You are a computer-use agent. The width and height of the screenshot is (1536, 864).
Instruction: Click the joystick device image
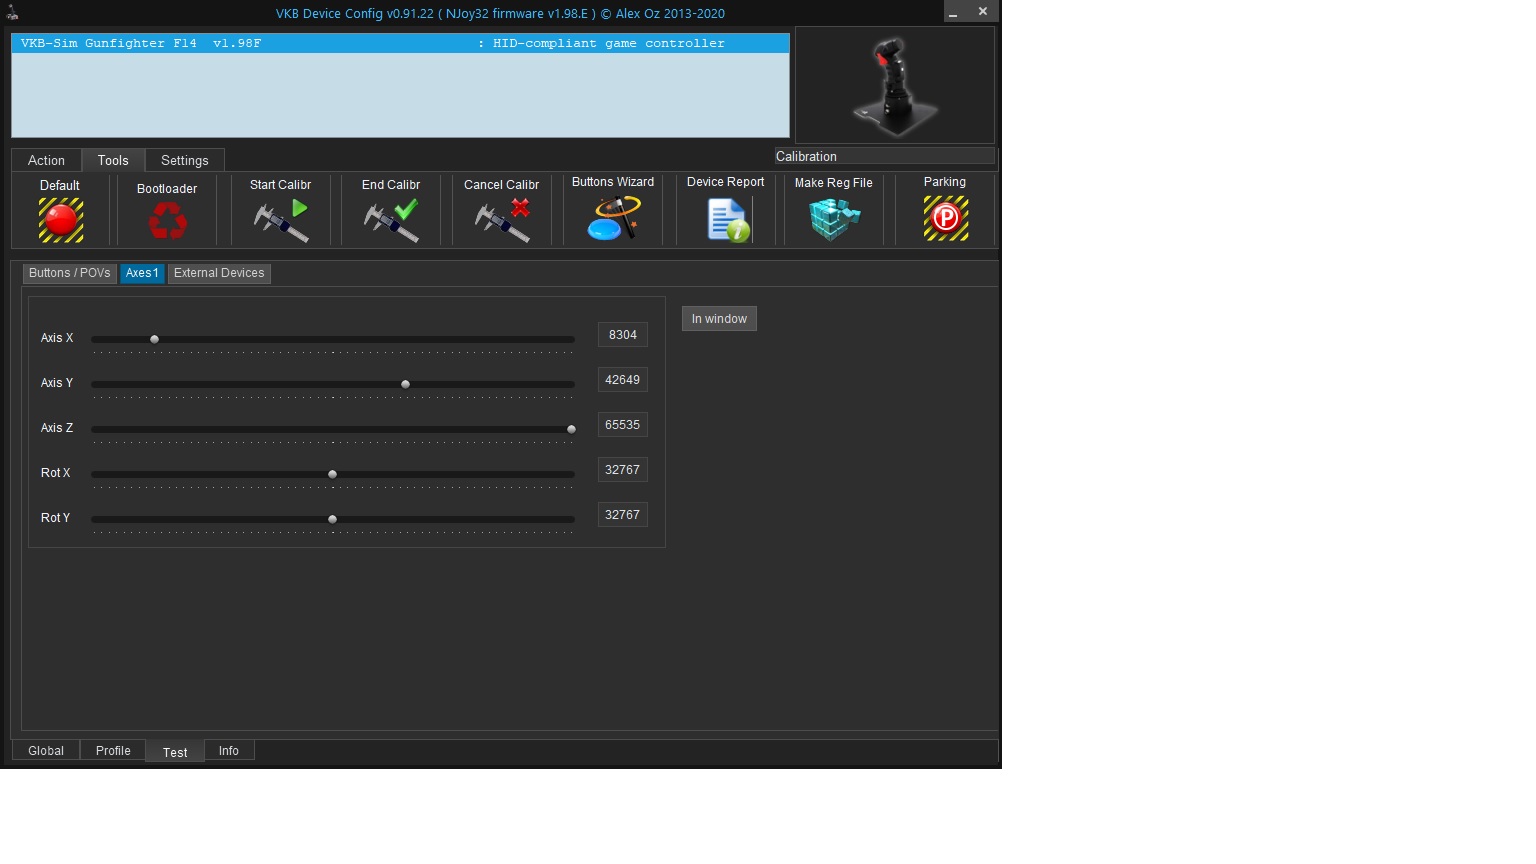[895, 86]
